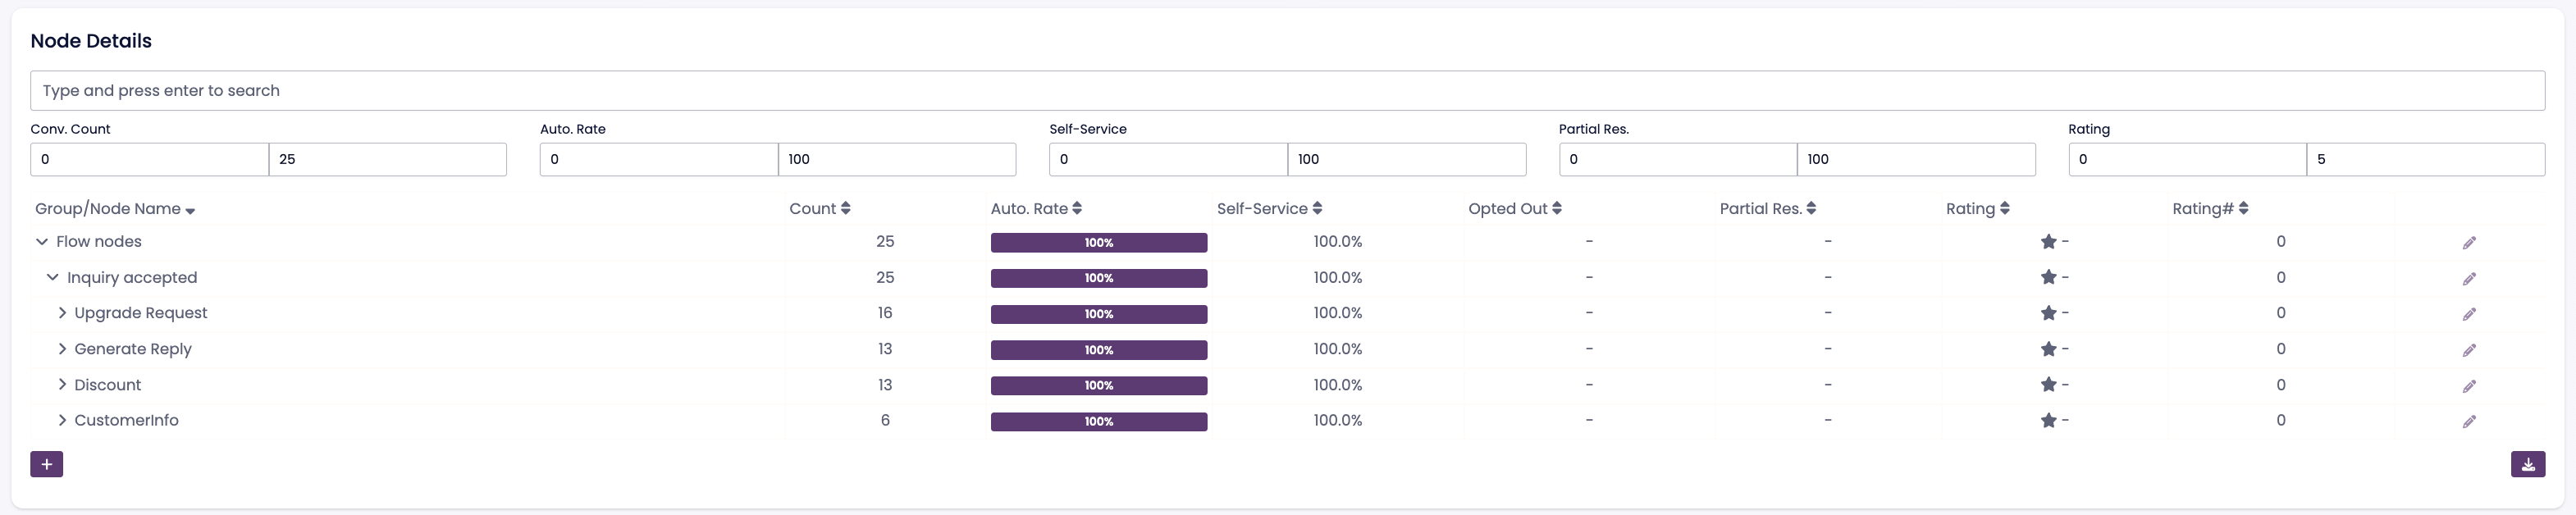The width and height of the screenshot is (2576, 515).
Task: Expand the Upgrade Request node
Action: click(62, 313)
